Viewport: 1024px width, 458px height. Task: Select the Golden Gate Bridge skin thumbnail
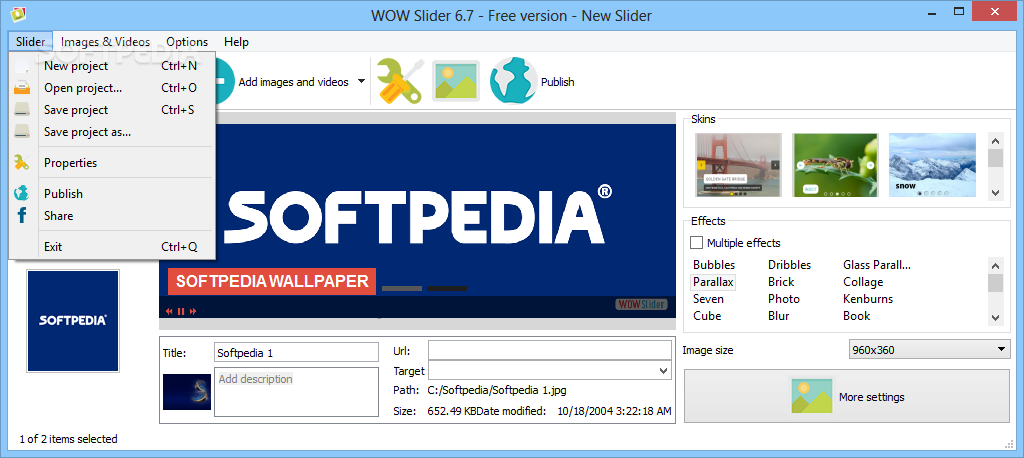point(738,165)
